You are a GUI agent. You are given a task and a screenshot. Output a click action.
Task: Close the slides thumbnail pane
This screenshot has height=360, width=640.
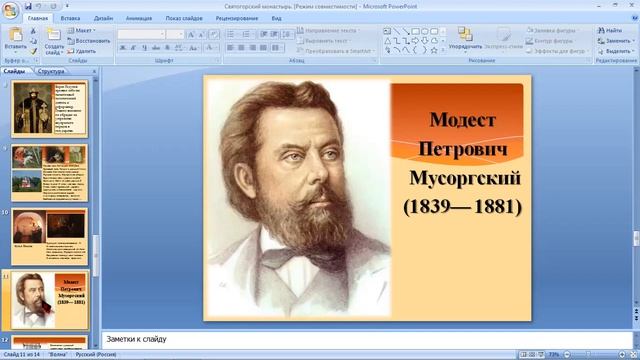pos(94,71)
